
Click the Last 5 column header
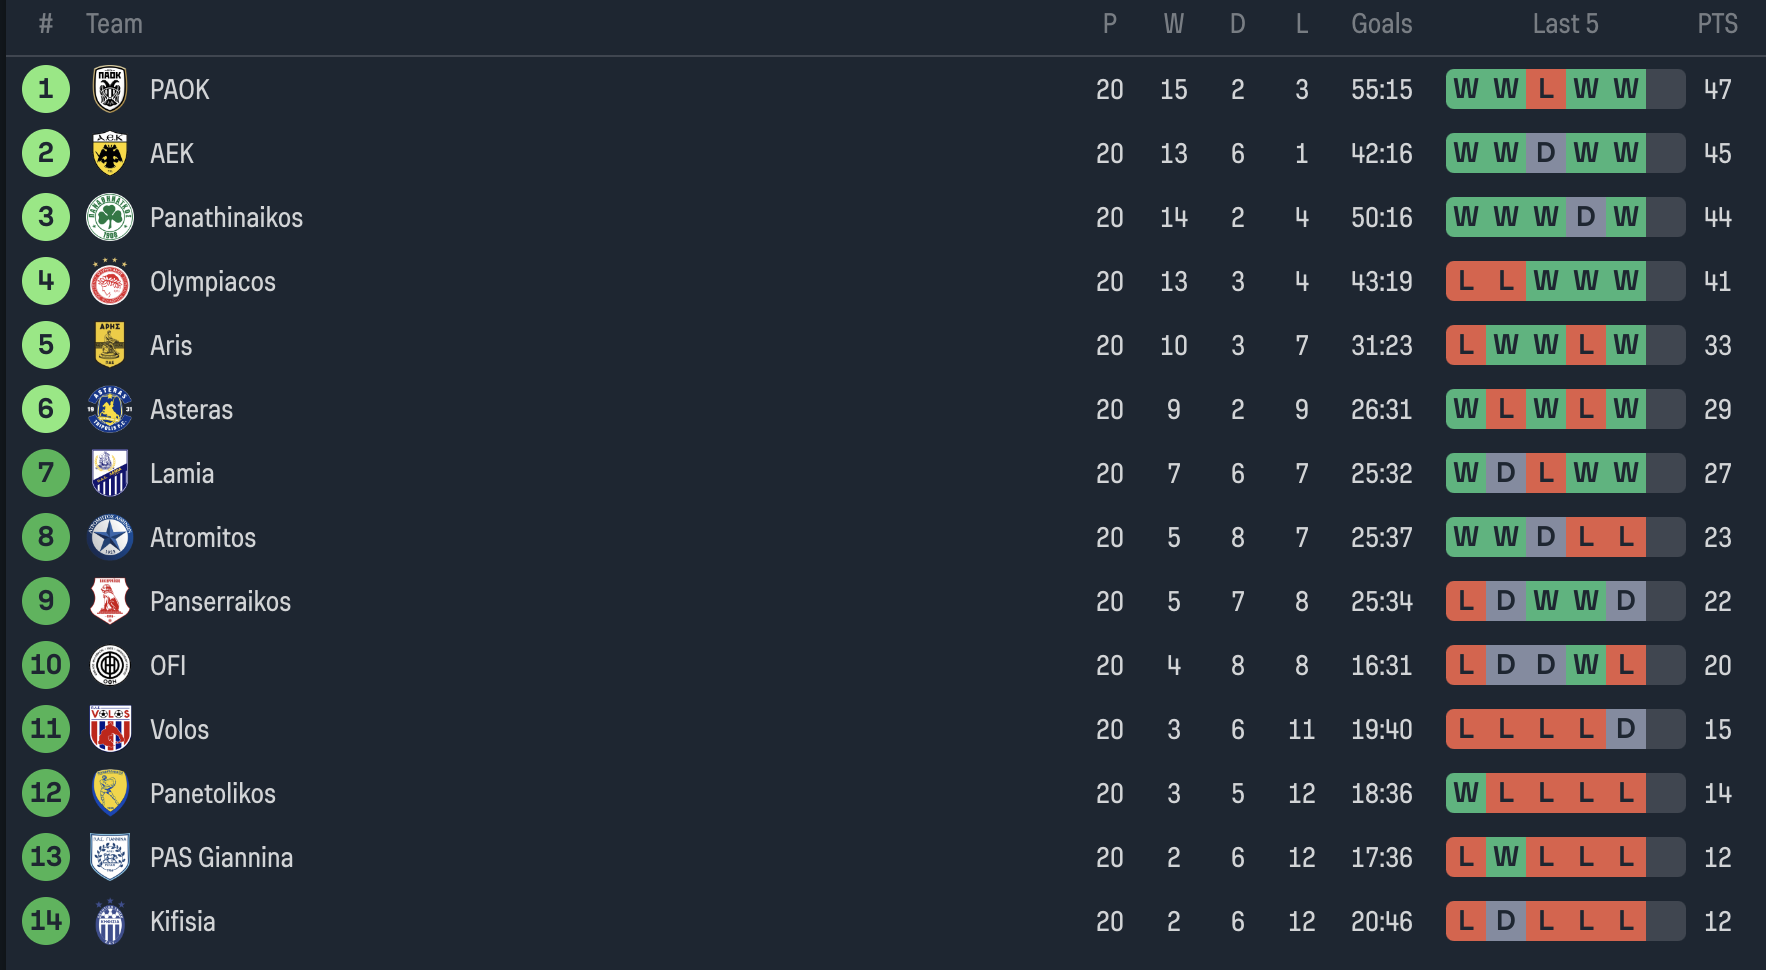(x=1565, y=24)
